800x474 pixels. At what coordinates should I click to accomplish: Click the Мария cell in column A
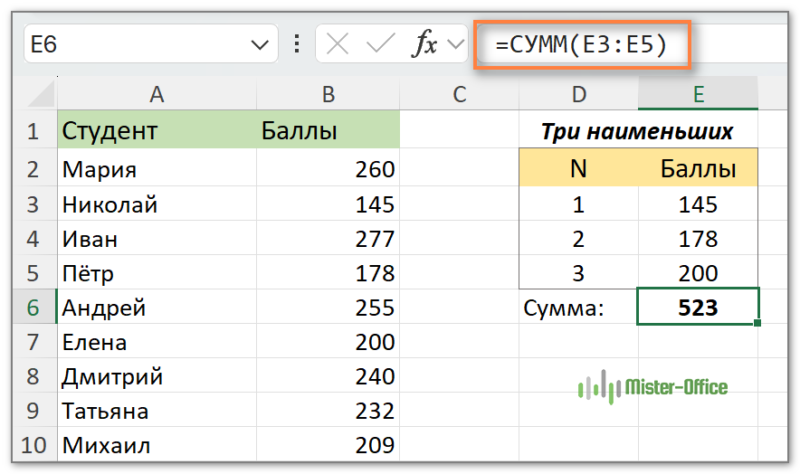click(156, 169)
